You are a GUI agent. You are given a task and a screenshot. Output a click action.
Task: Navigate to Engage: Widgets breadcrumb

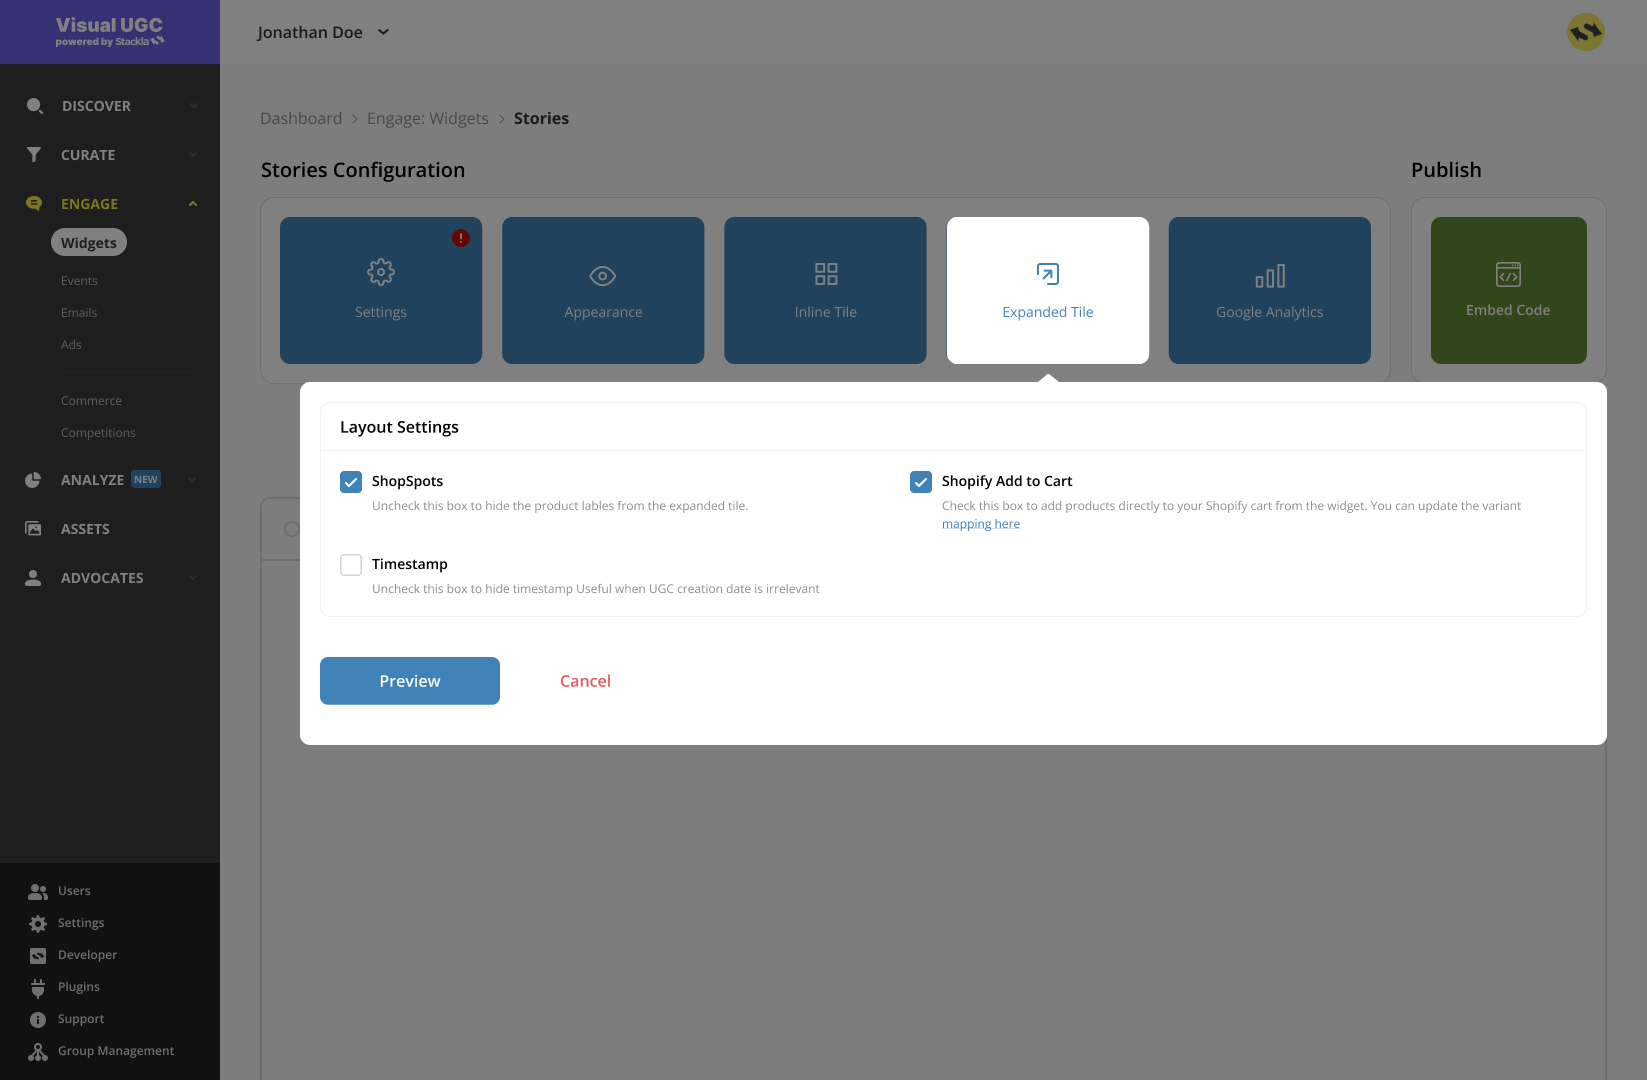[427, 118]
